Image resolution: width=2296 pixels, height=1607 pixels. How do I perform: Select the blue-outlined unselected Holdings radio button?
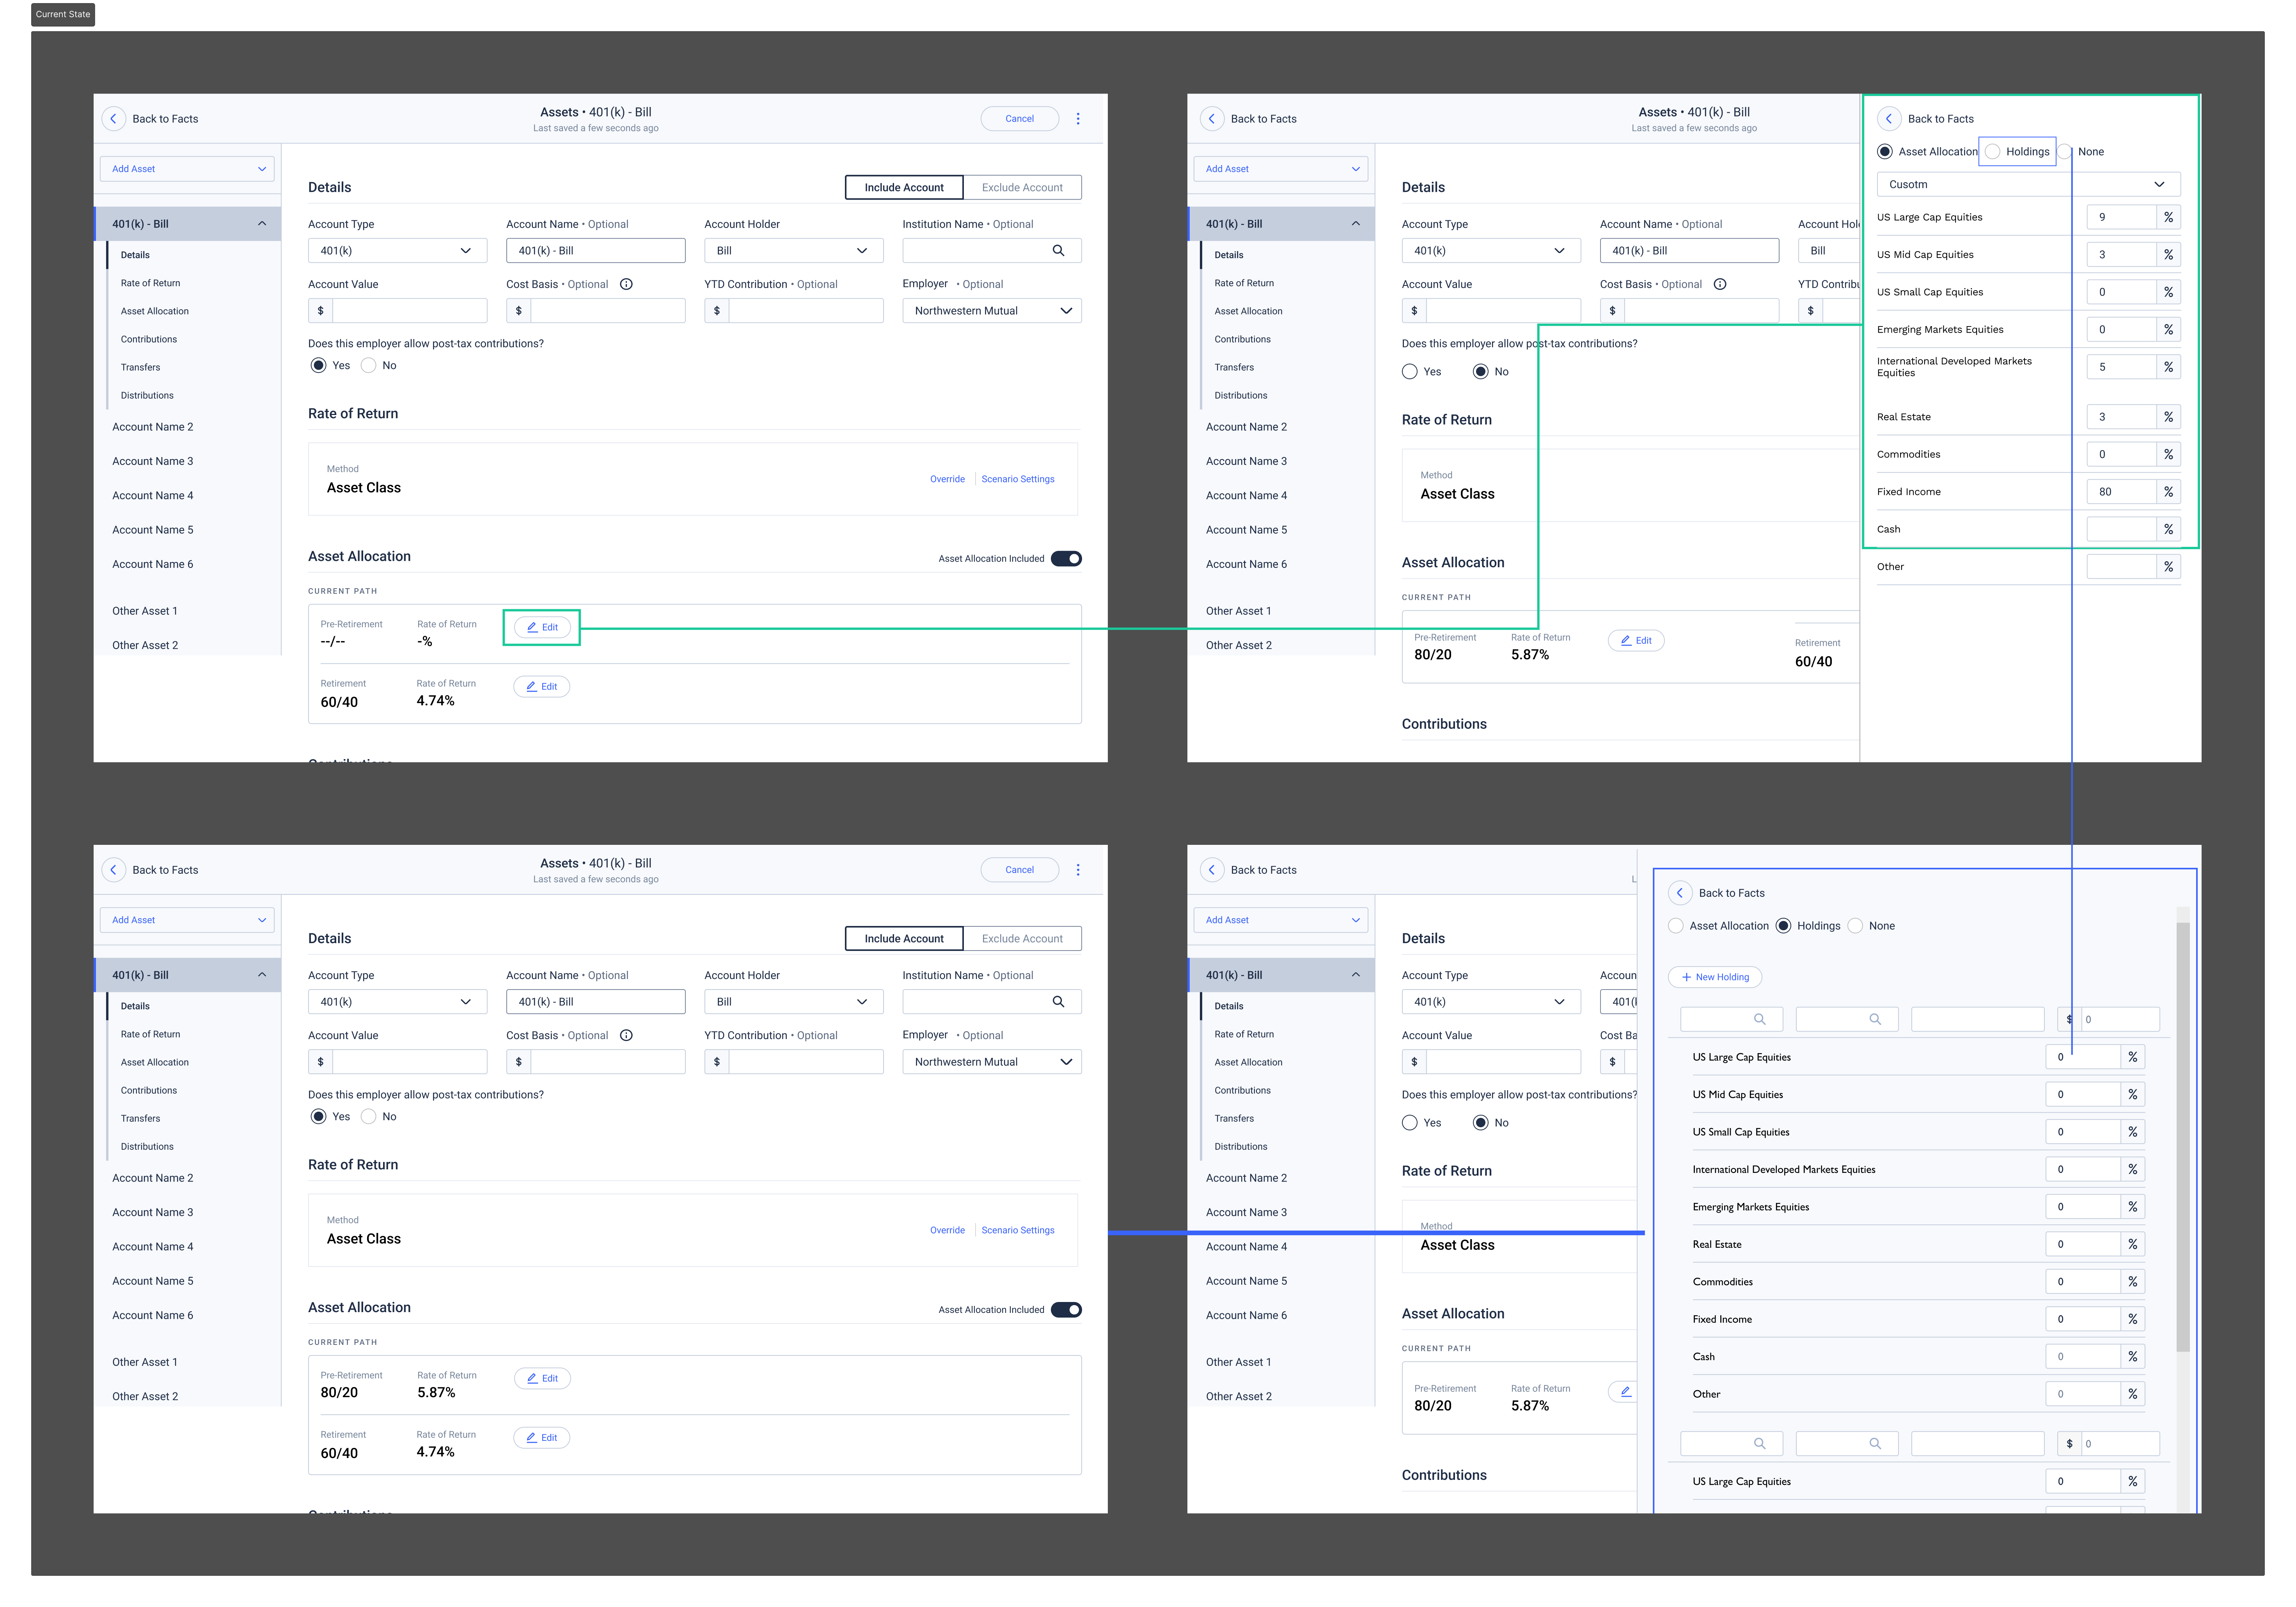click(1993, 152)
